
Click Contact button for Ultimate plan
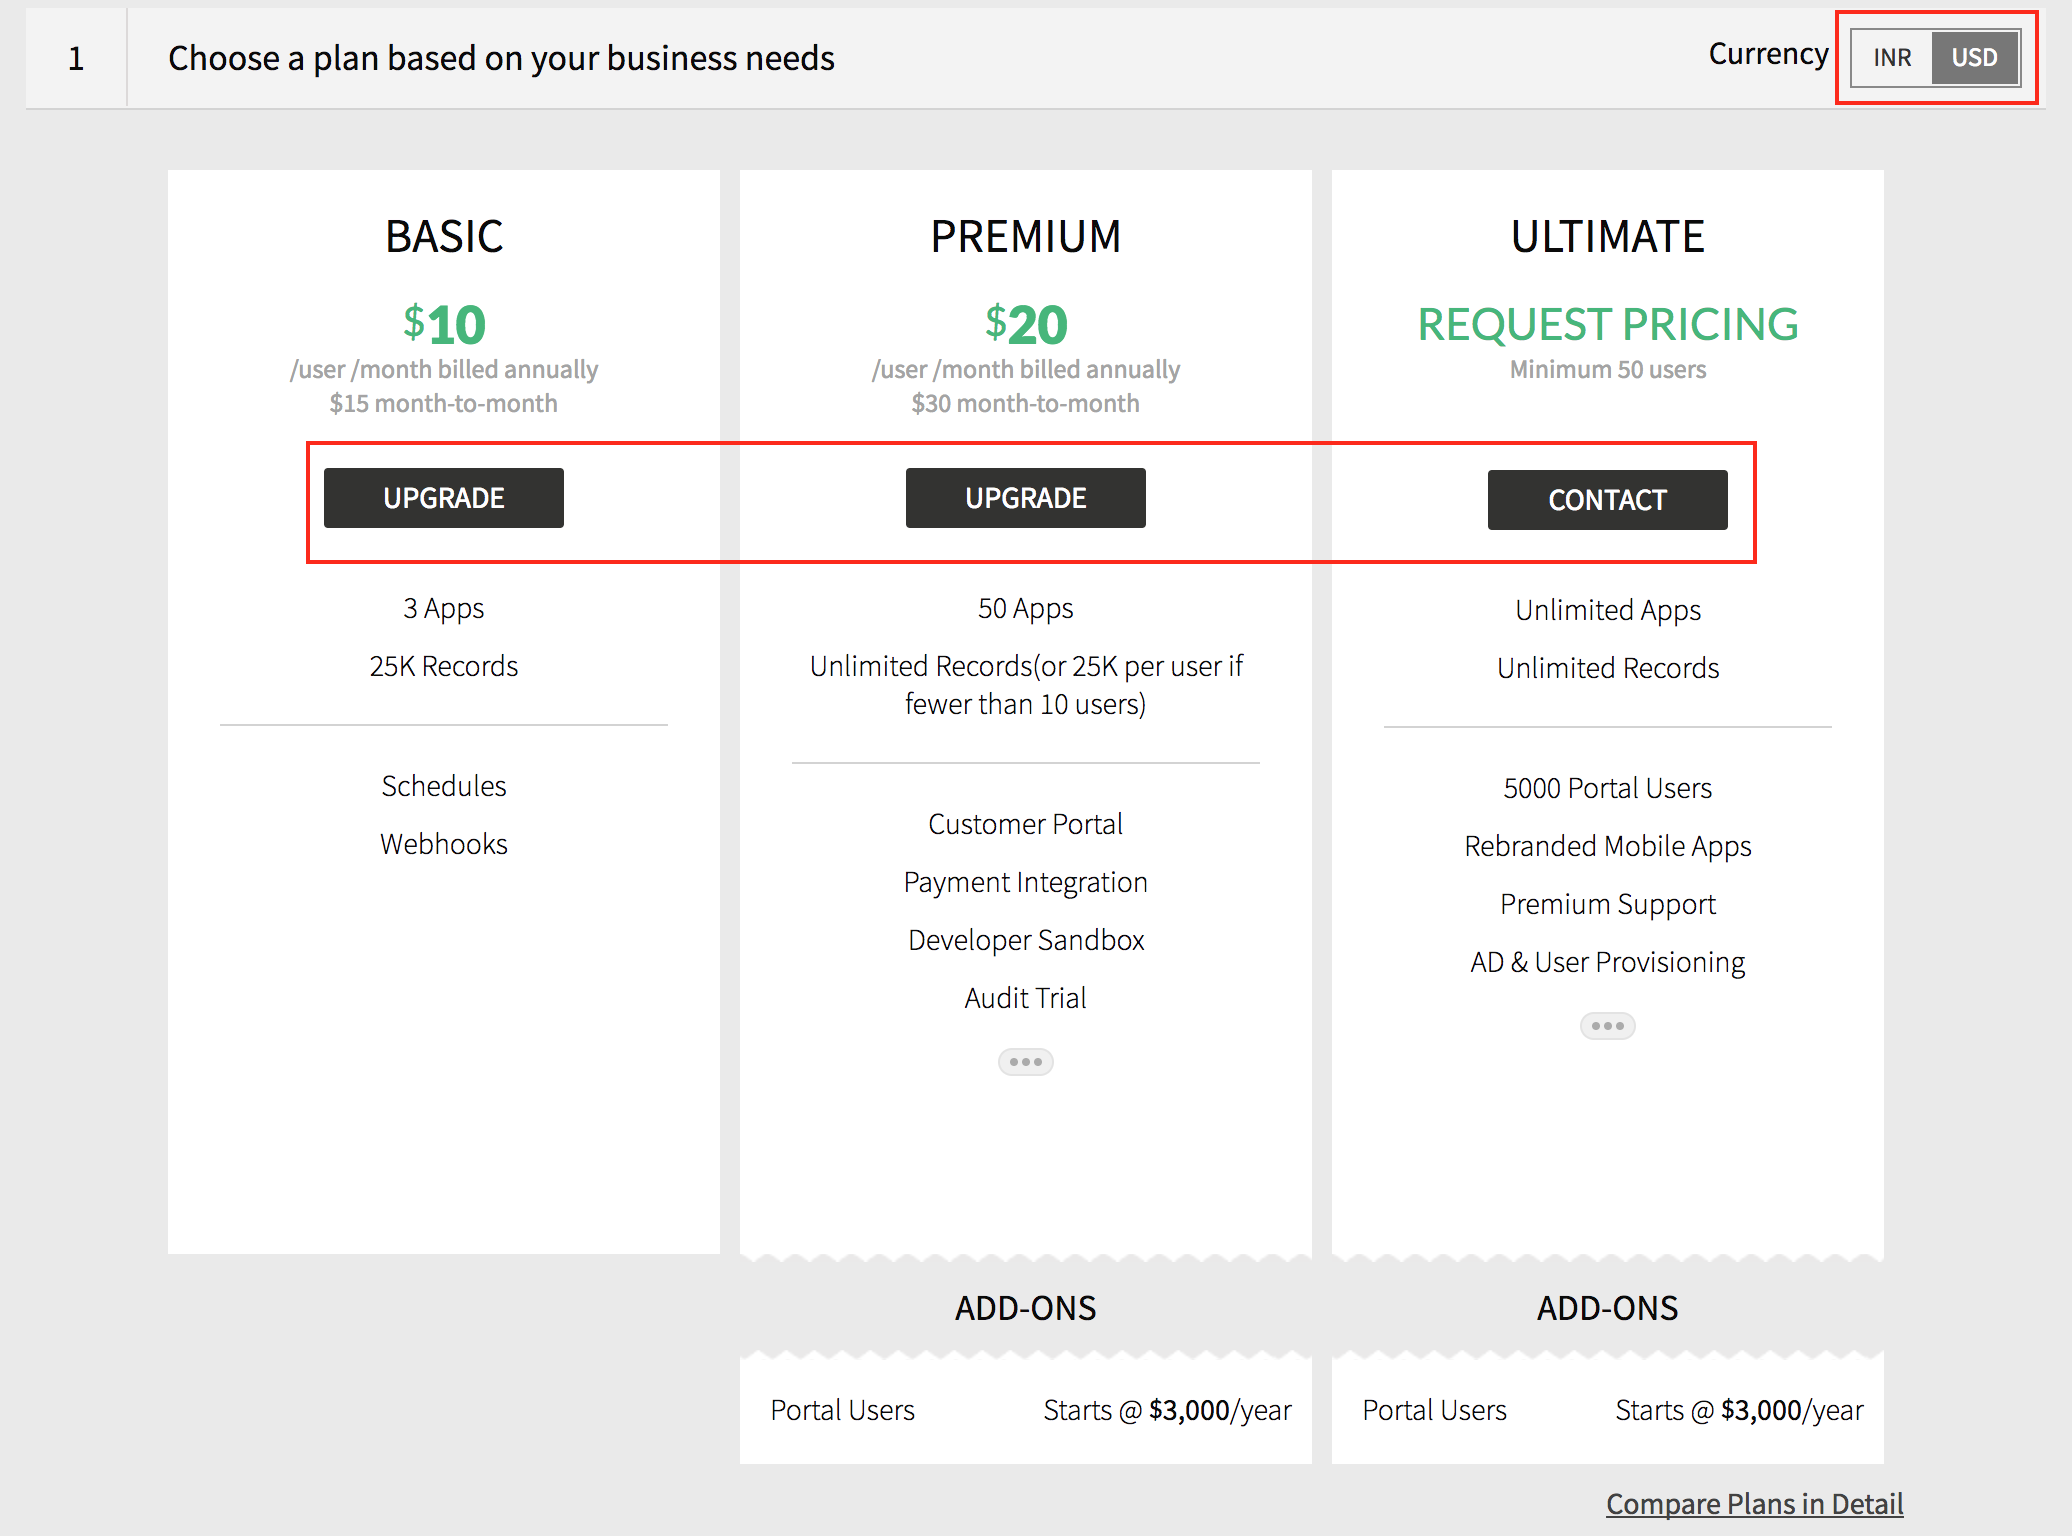tap(1604, 497)
